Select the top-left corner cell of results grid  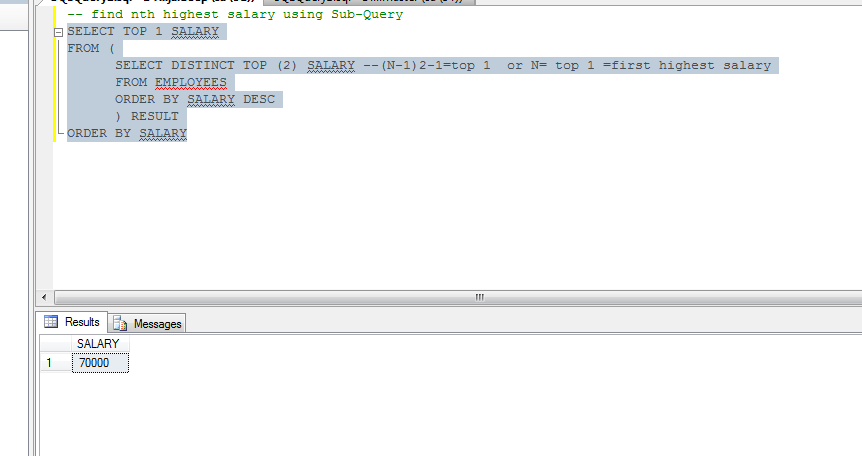56,344
